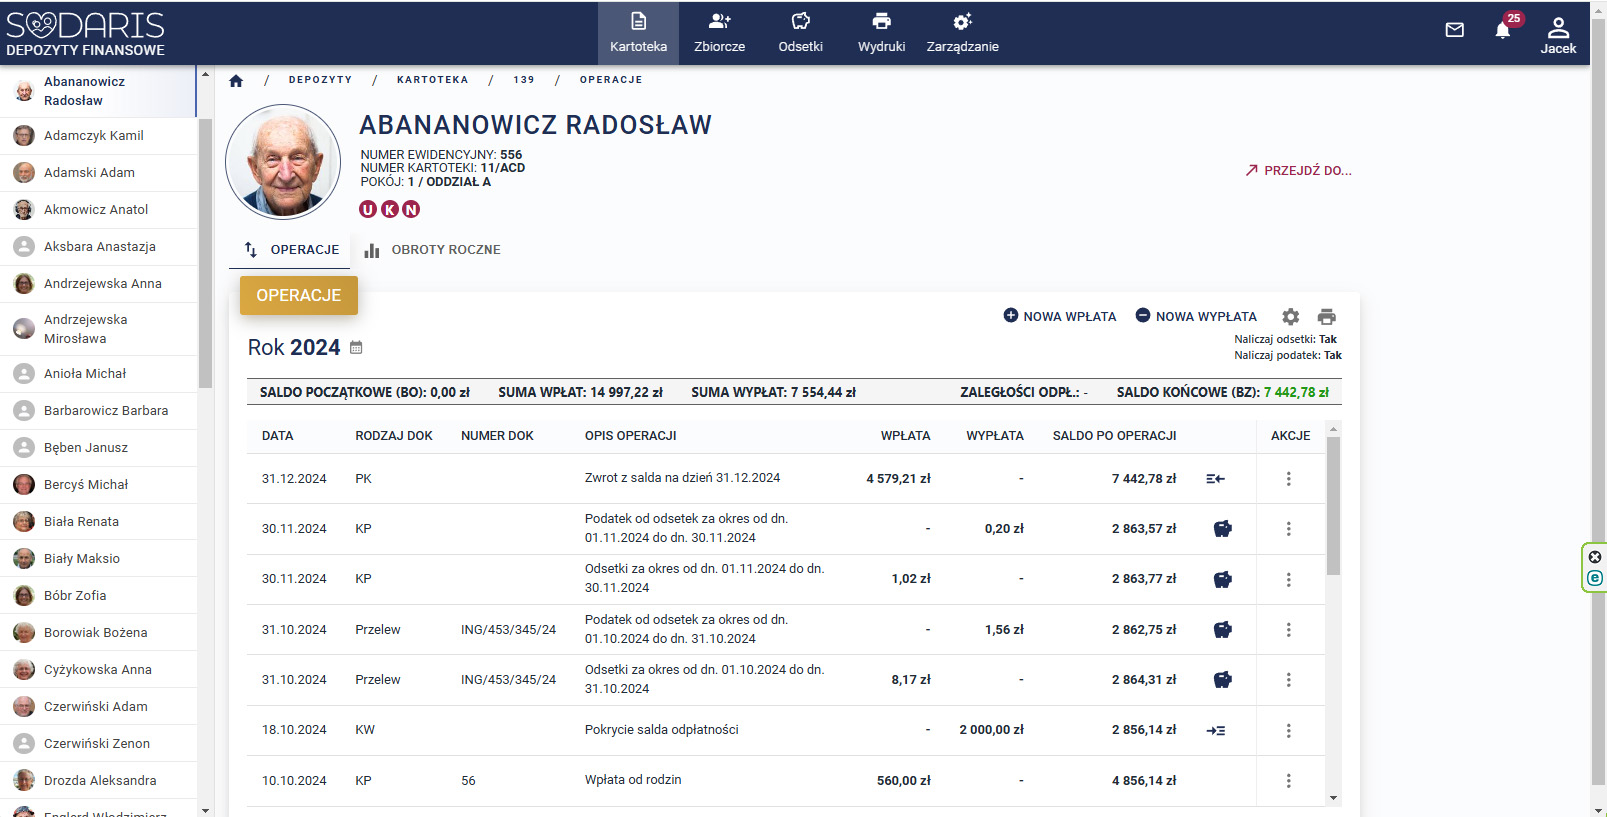Select Bercyś Michał from resident list
Screen dimensions: 1607x817
pyautogui.click(x=86, y=485)
